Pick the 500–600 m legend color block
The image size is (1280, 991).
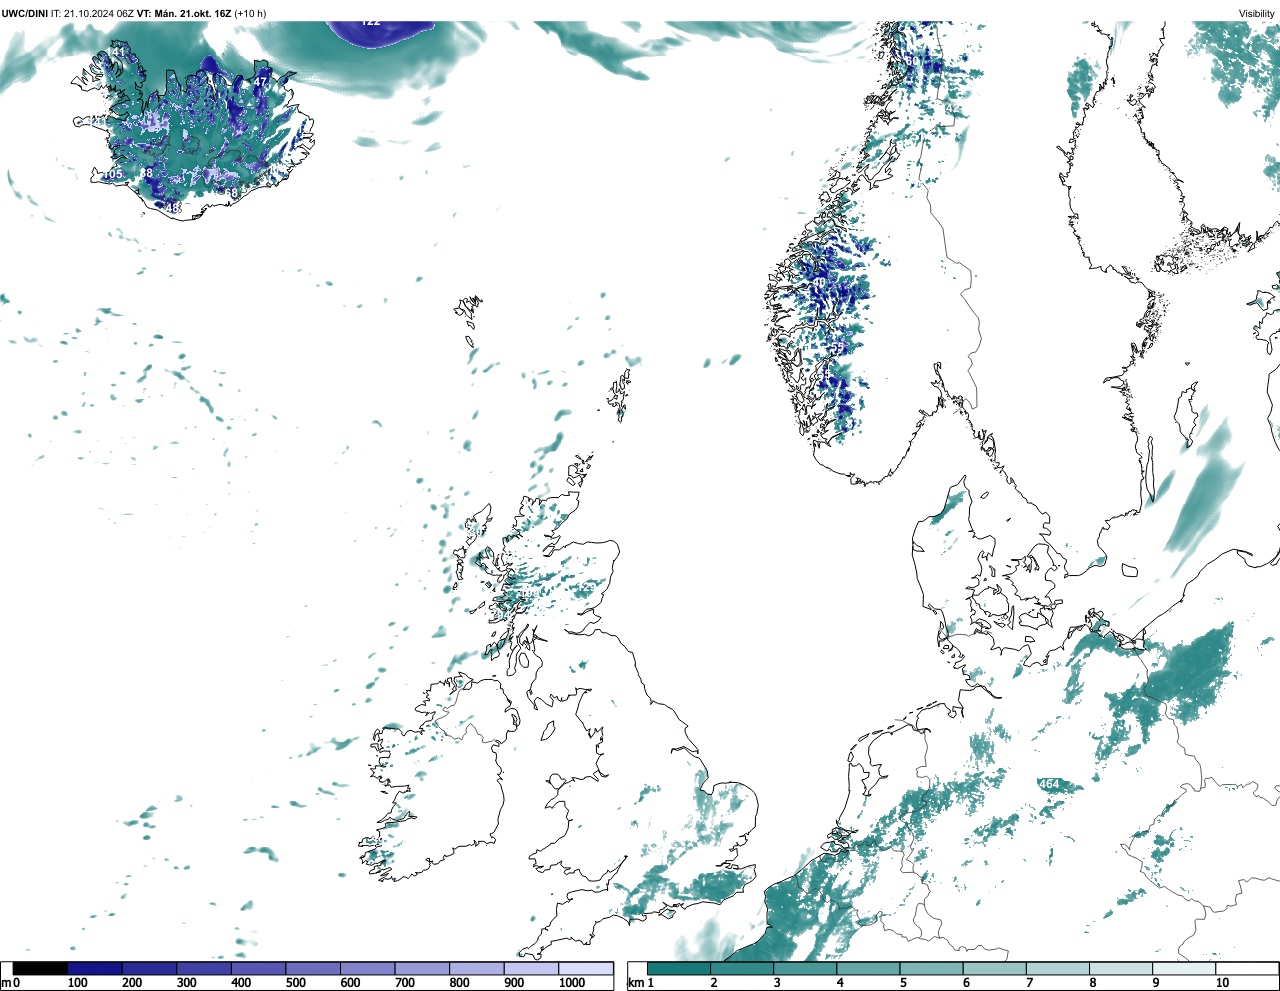(x=313, y=968)
